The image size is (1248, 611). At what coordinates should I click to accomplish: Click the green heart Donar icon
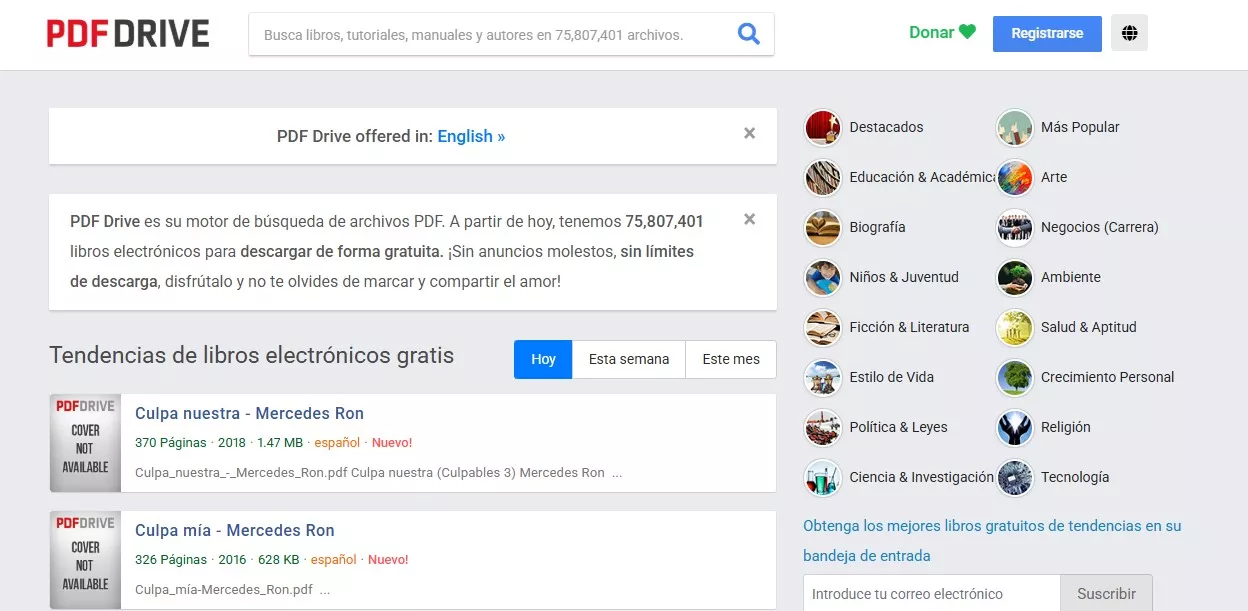pyautogui.click(x=967, y=32)
